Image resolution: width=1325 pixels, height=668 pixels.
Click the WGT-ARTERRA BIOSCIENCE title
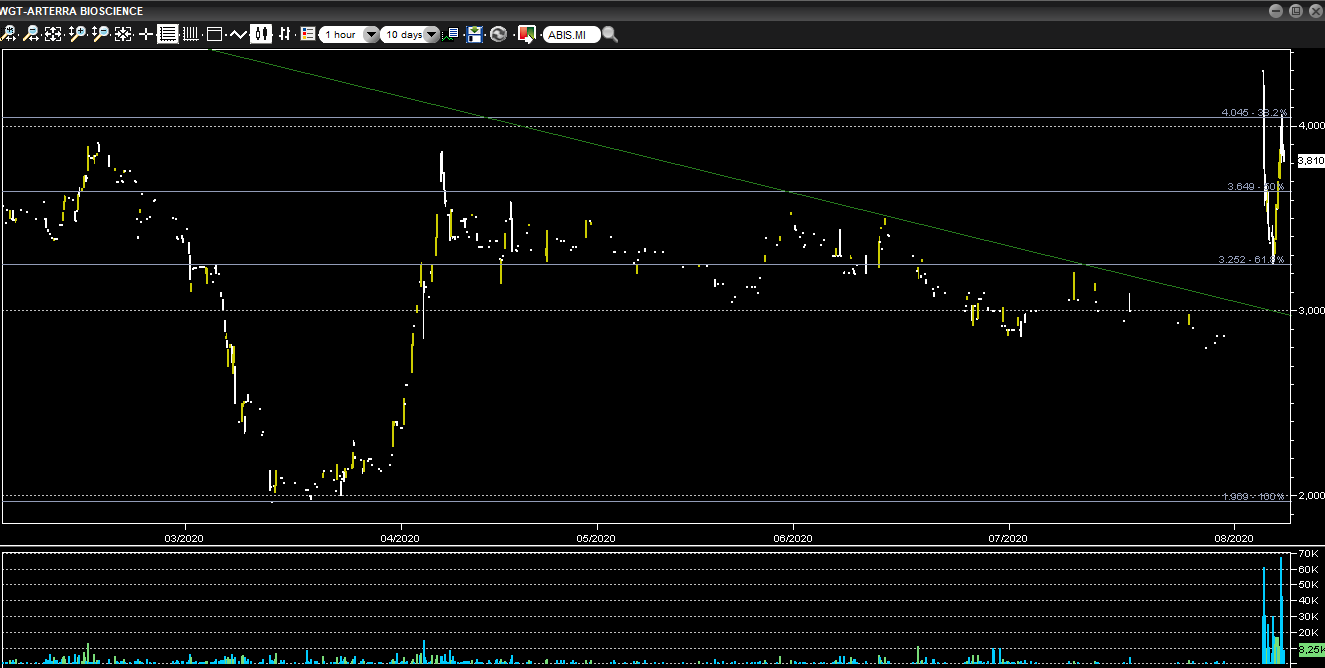72,11
